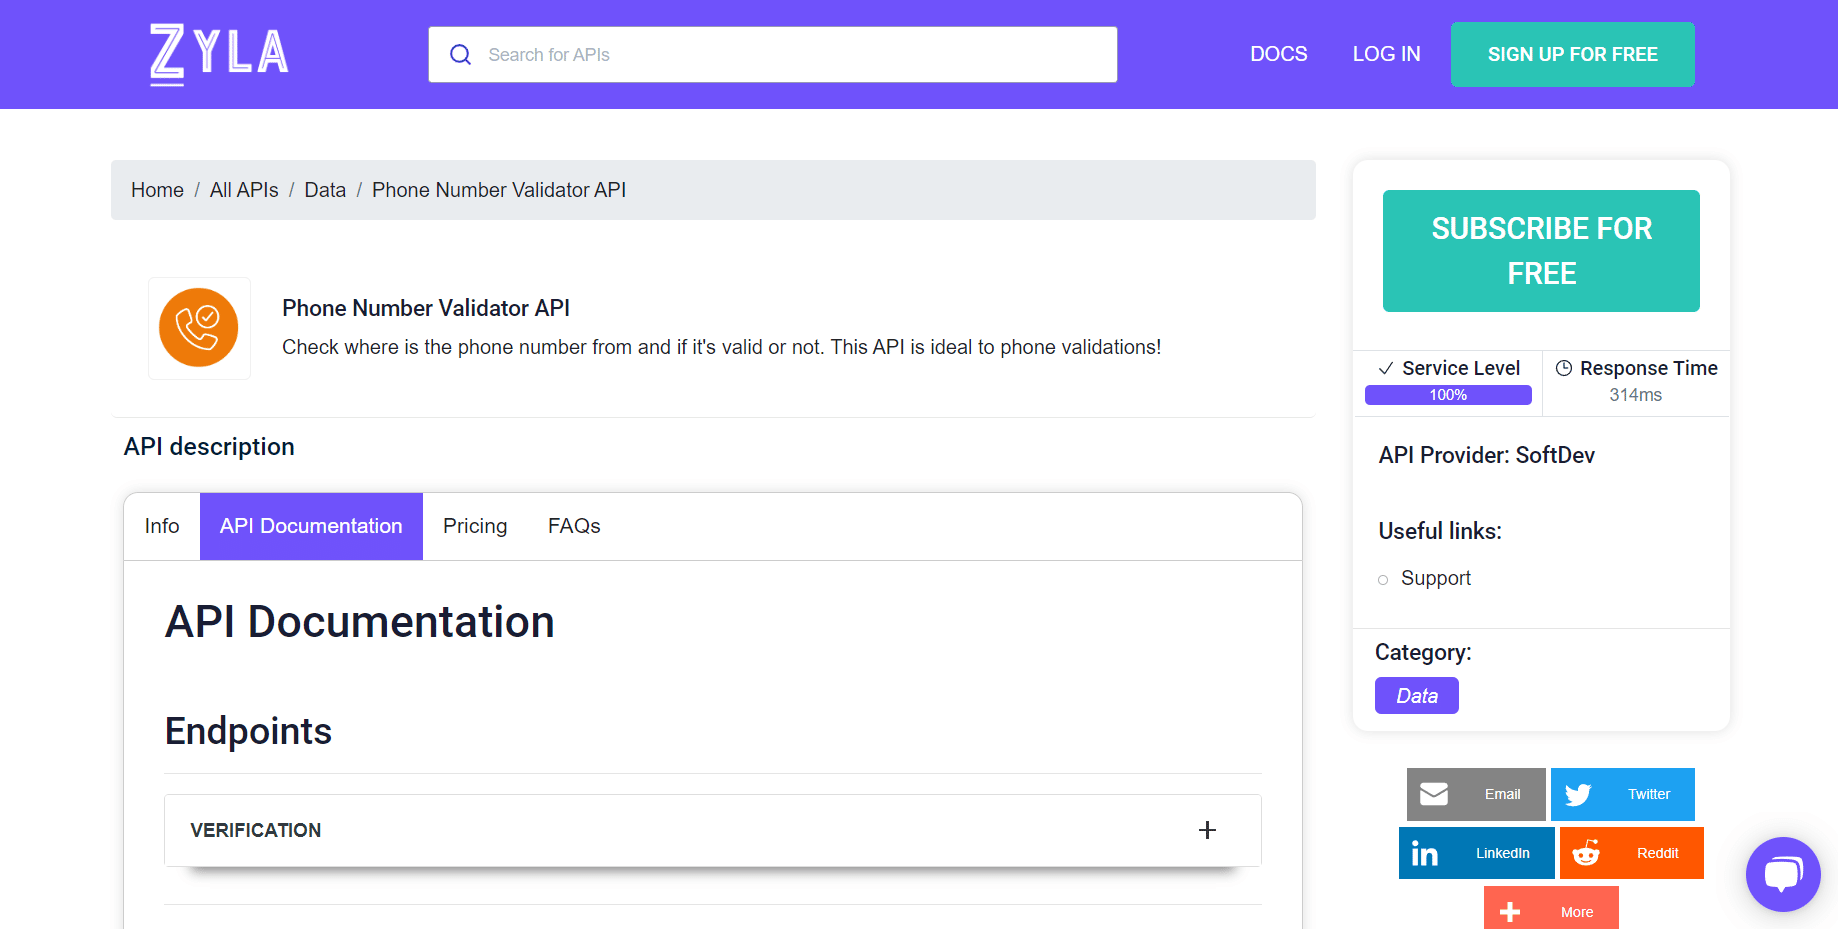Viewport: 1838px width, 929px height.
Task: Click the VERIFICATION endpoint label
Action: (x=256, y=830)
